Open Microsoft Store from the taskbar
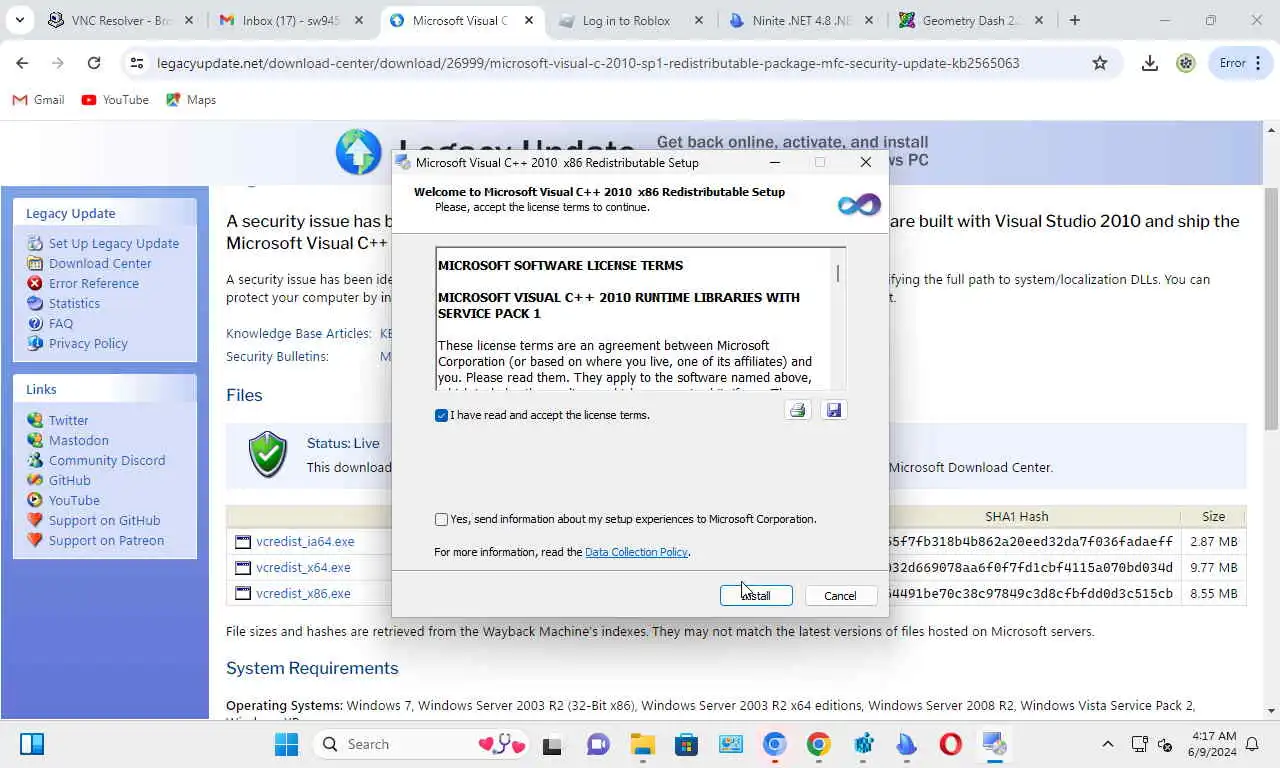 [x=686, y=744]
